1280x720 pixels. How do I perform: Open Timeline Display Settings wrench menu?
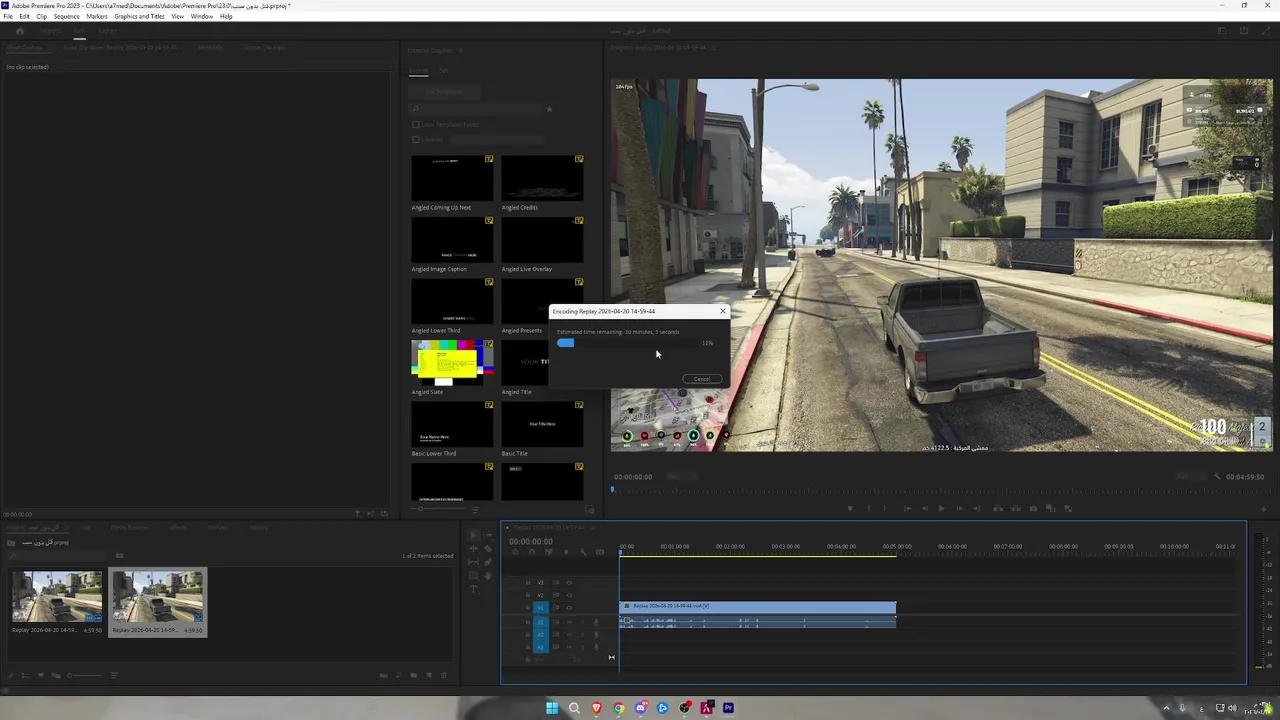click(583, 552)
